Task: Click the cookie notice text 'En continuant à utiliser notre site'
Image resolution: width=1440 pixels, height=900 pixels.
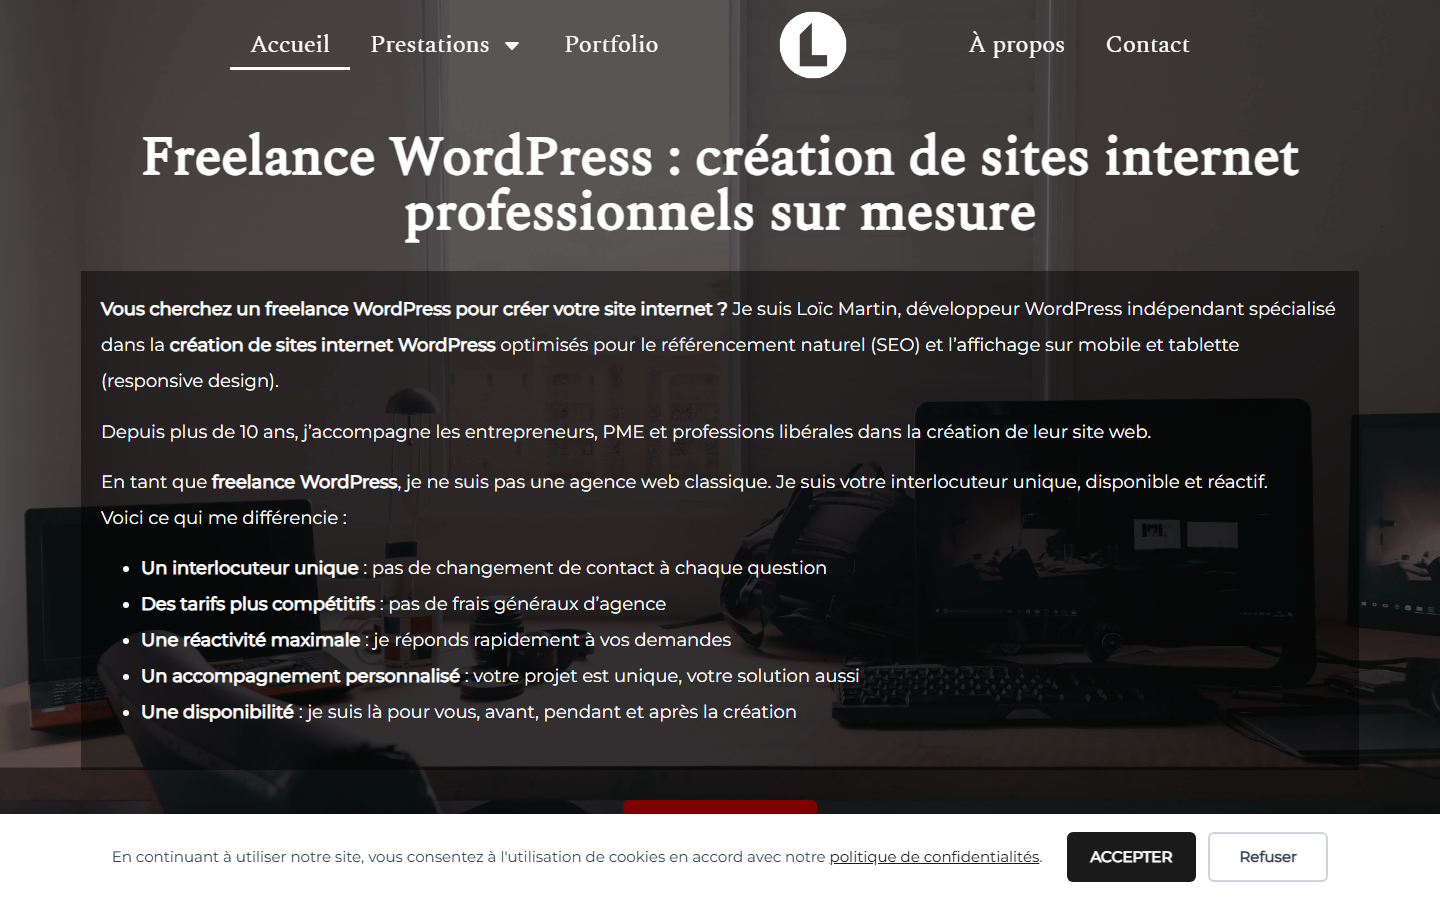Action: pyautogui.click(x=577, y=857)
